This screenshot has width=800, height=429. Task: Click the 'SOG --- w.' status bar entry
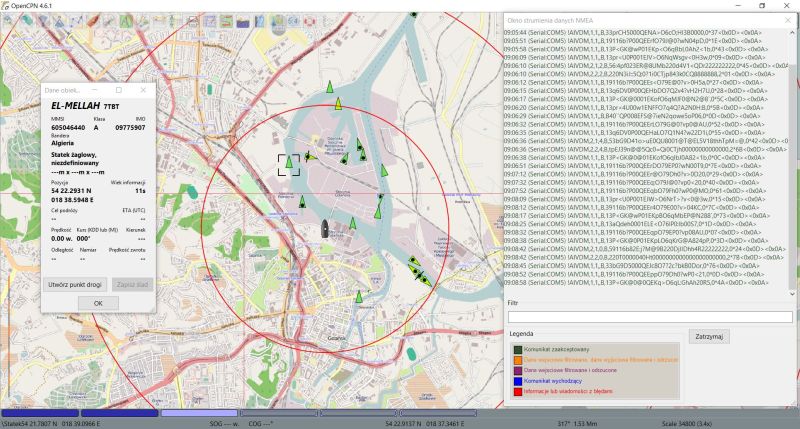(x=224, y=424)
